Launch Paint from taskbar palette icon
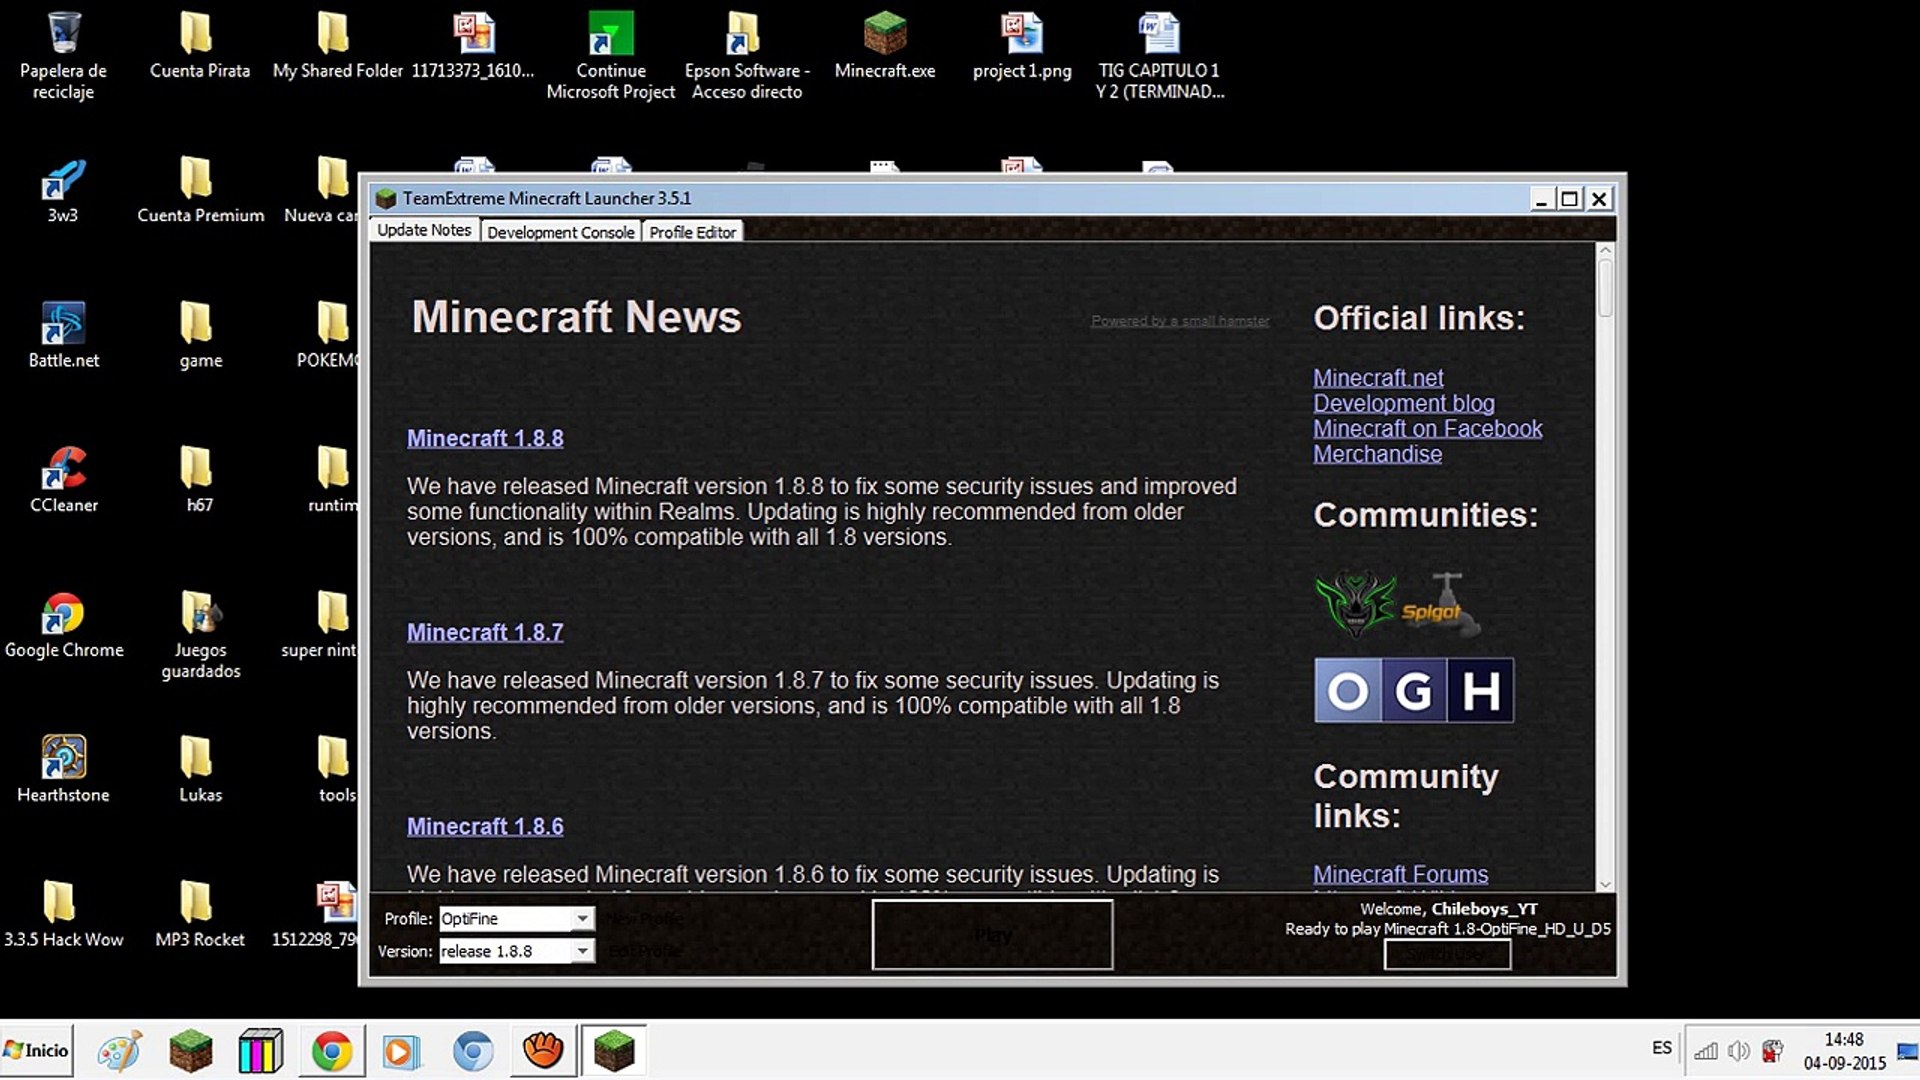Screen dimensions: 1920x1080 coord(119,1051)
